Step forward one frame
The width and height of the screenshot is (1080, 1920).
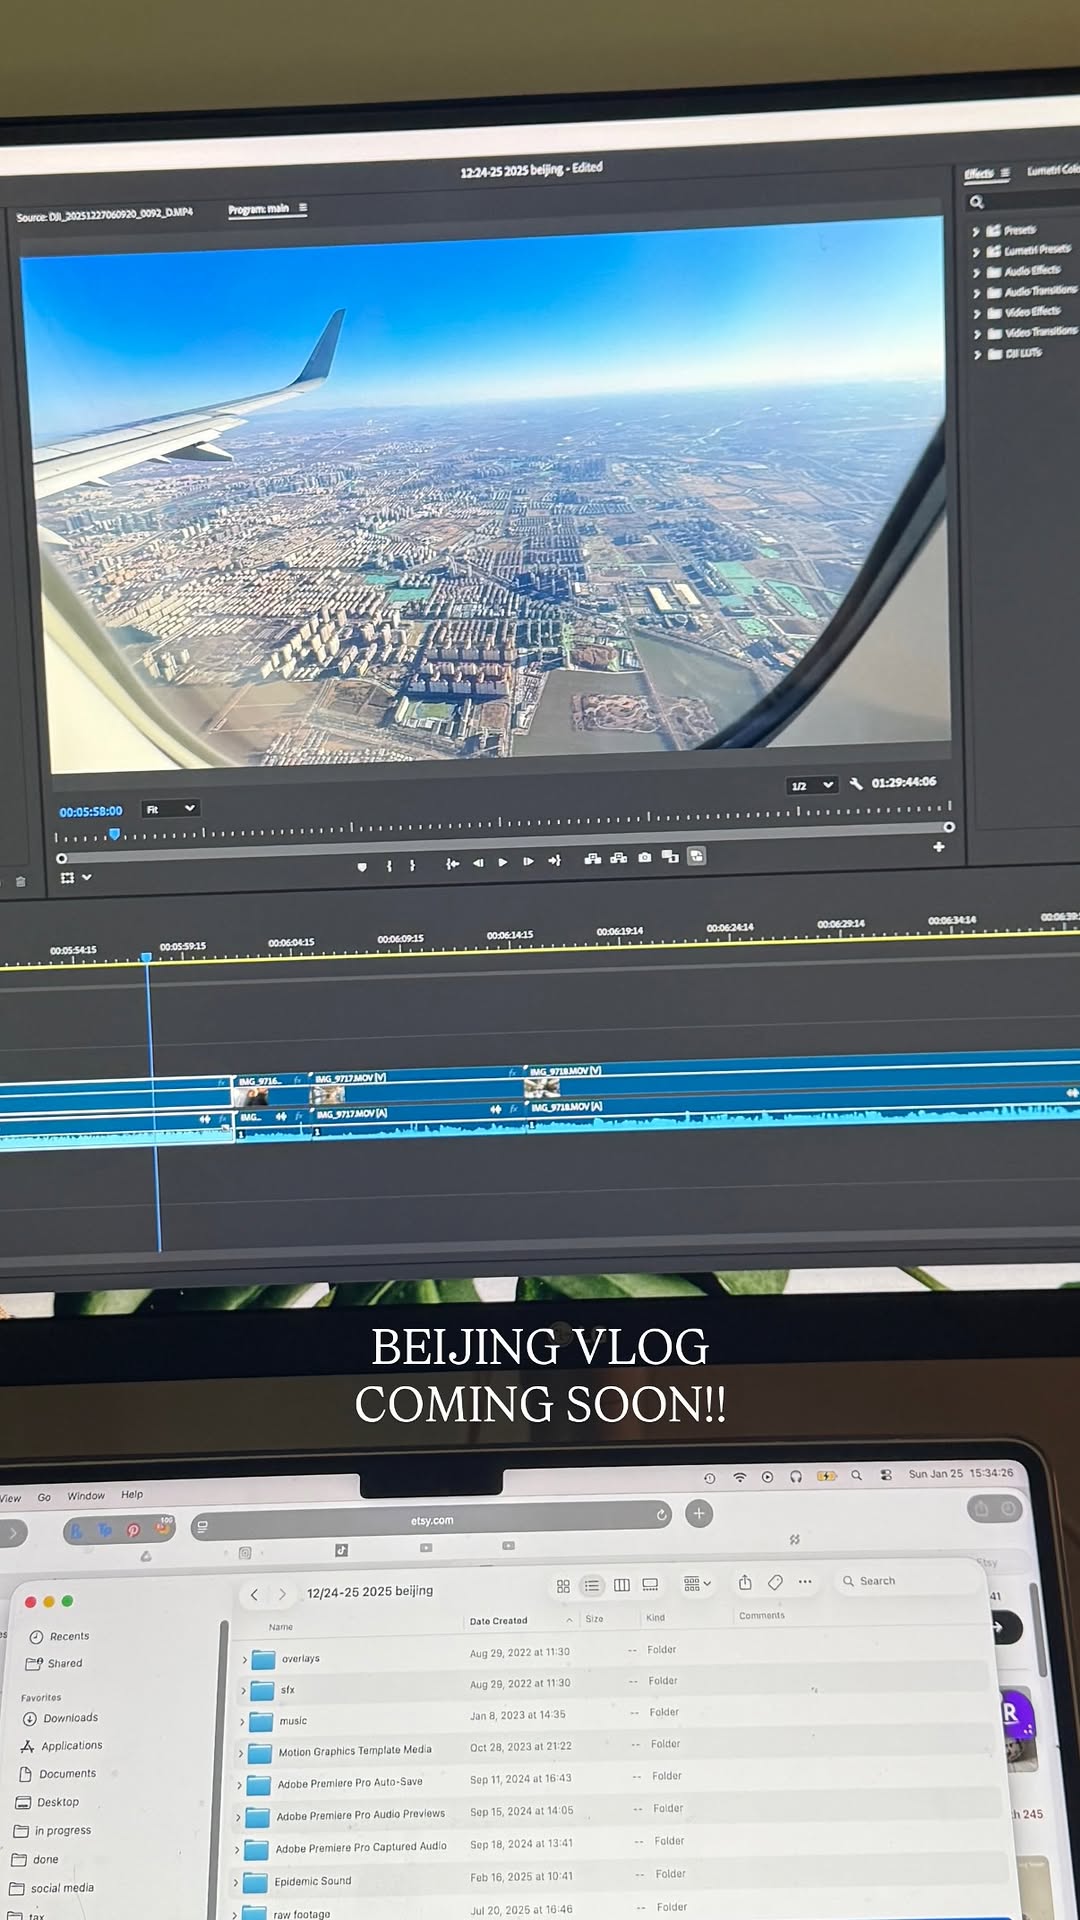(x=528, y=861)
